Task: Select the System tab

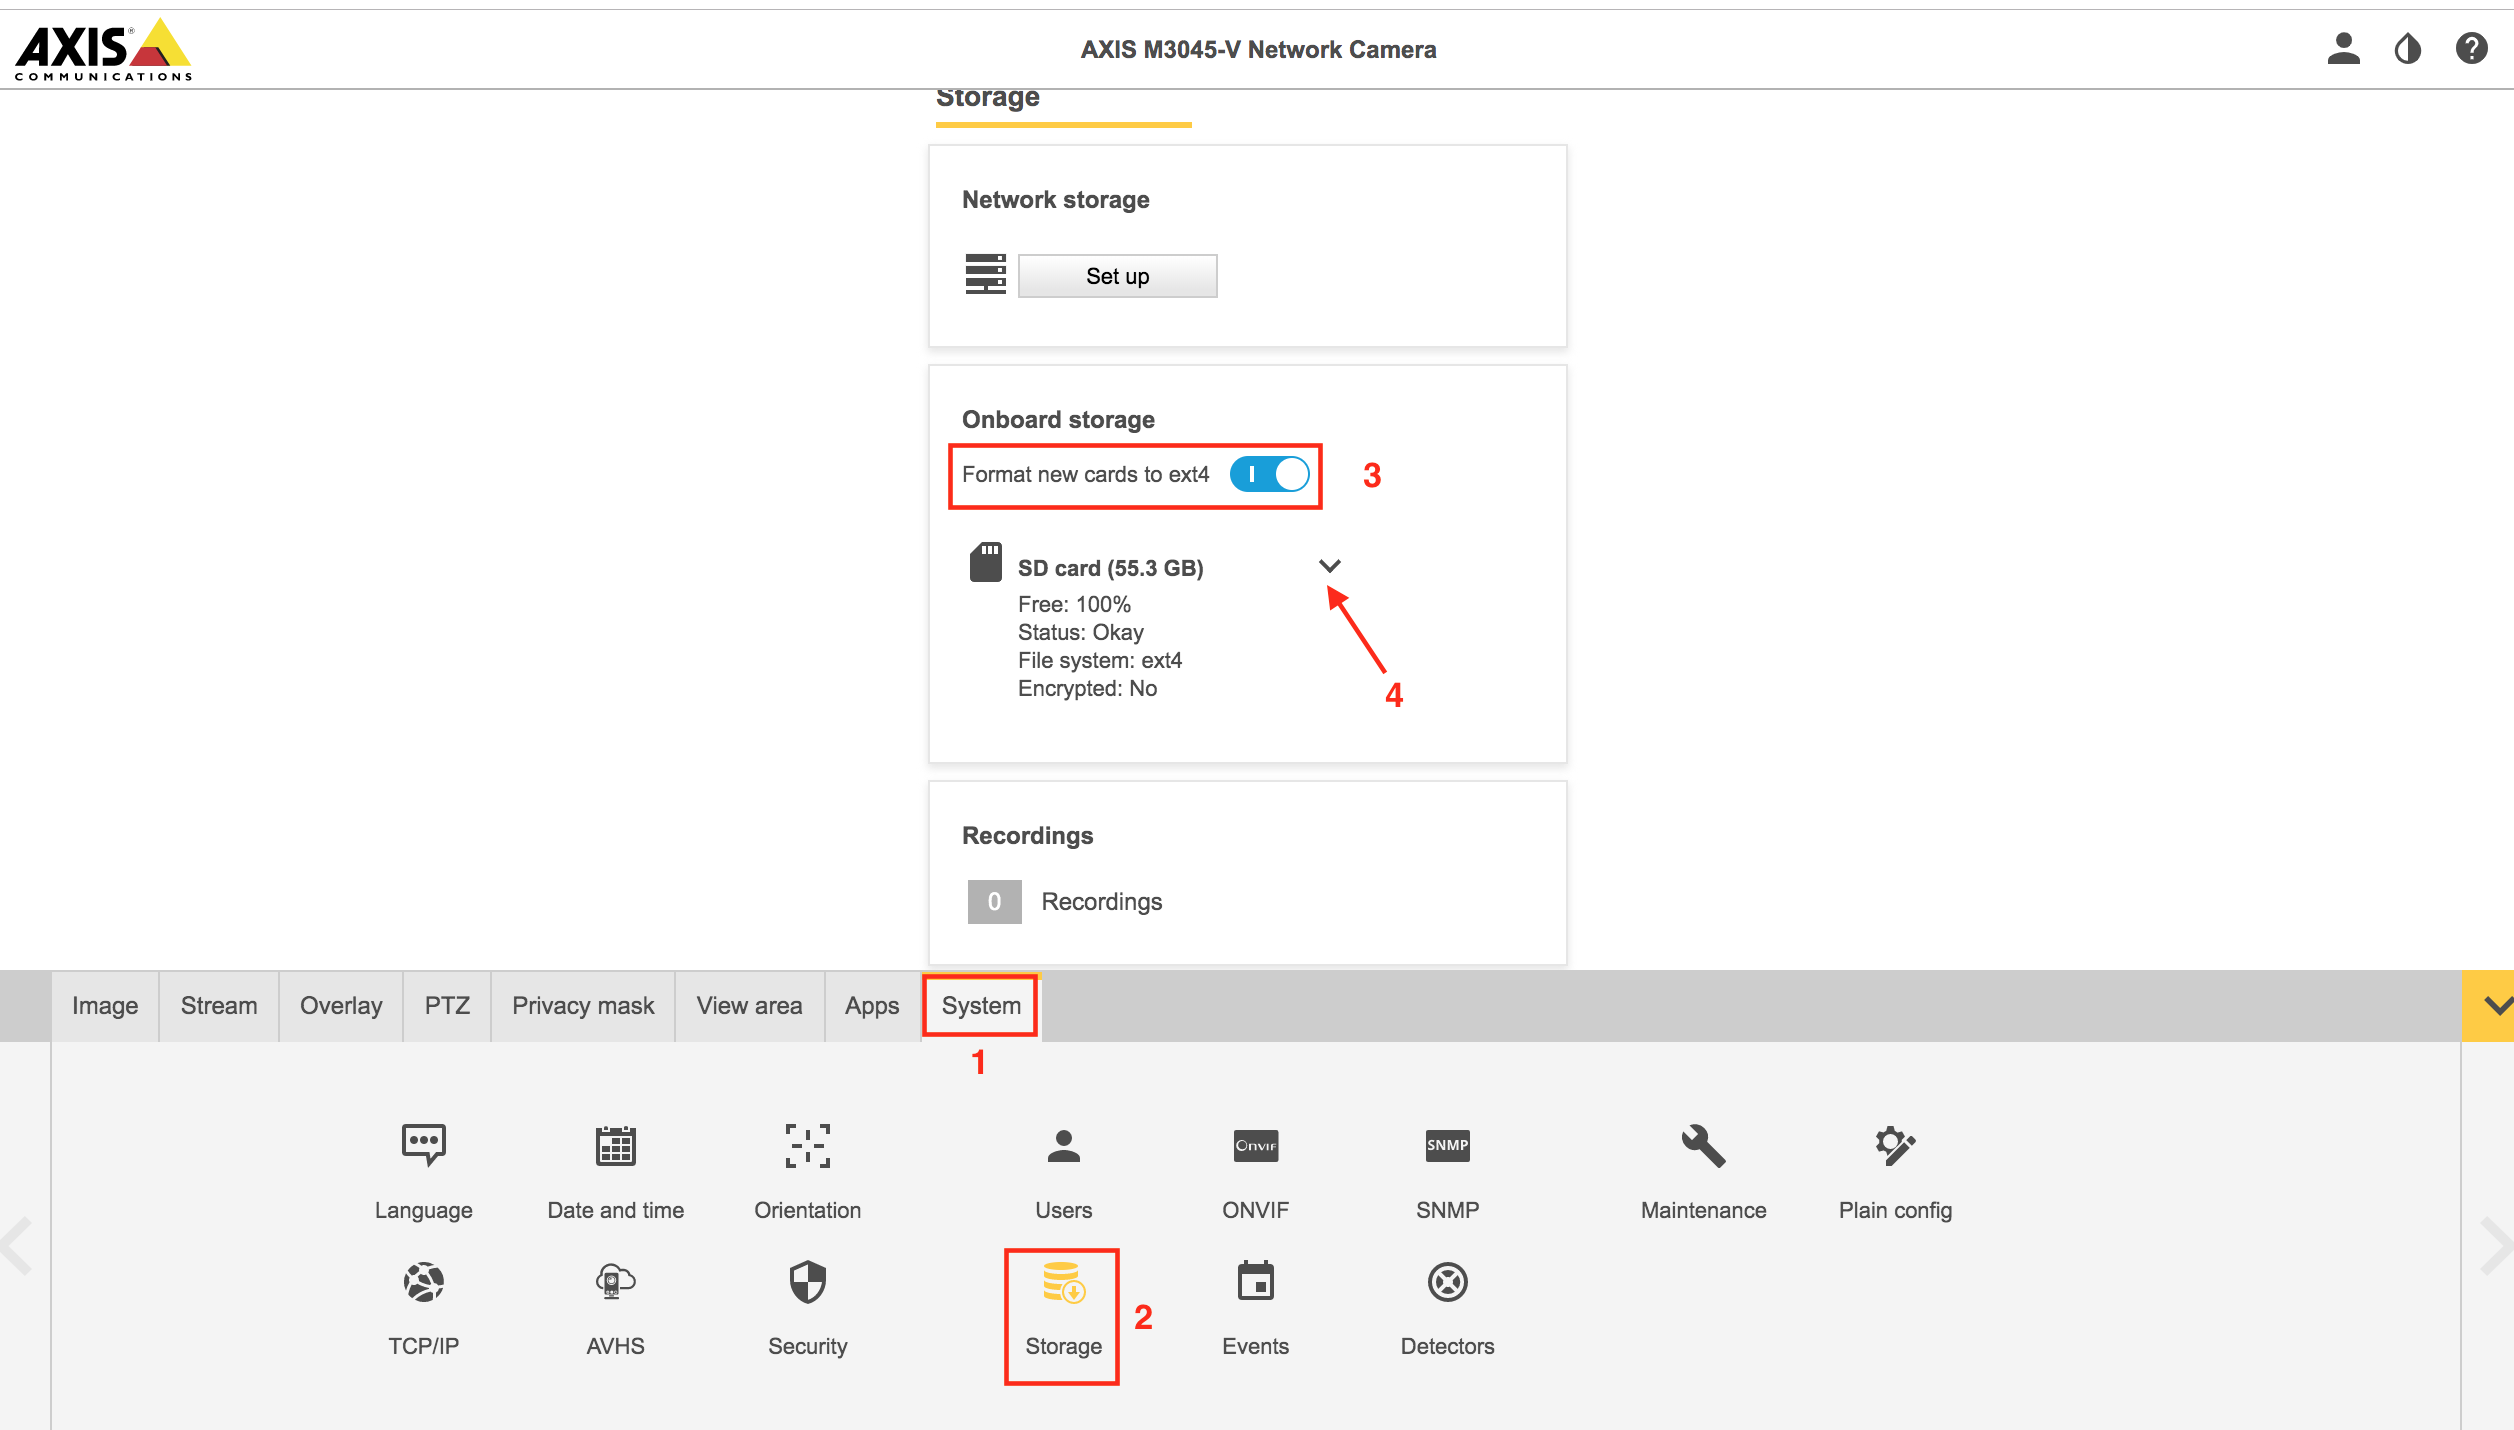Action: (981, 1006)
